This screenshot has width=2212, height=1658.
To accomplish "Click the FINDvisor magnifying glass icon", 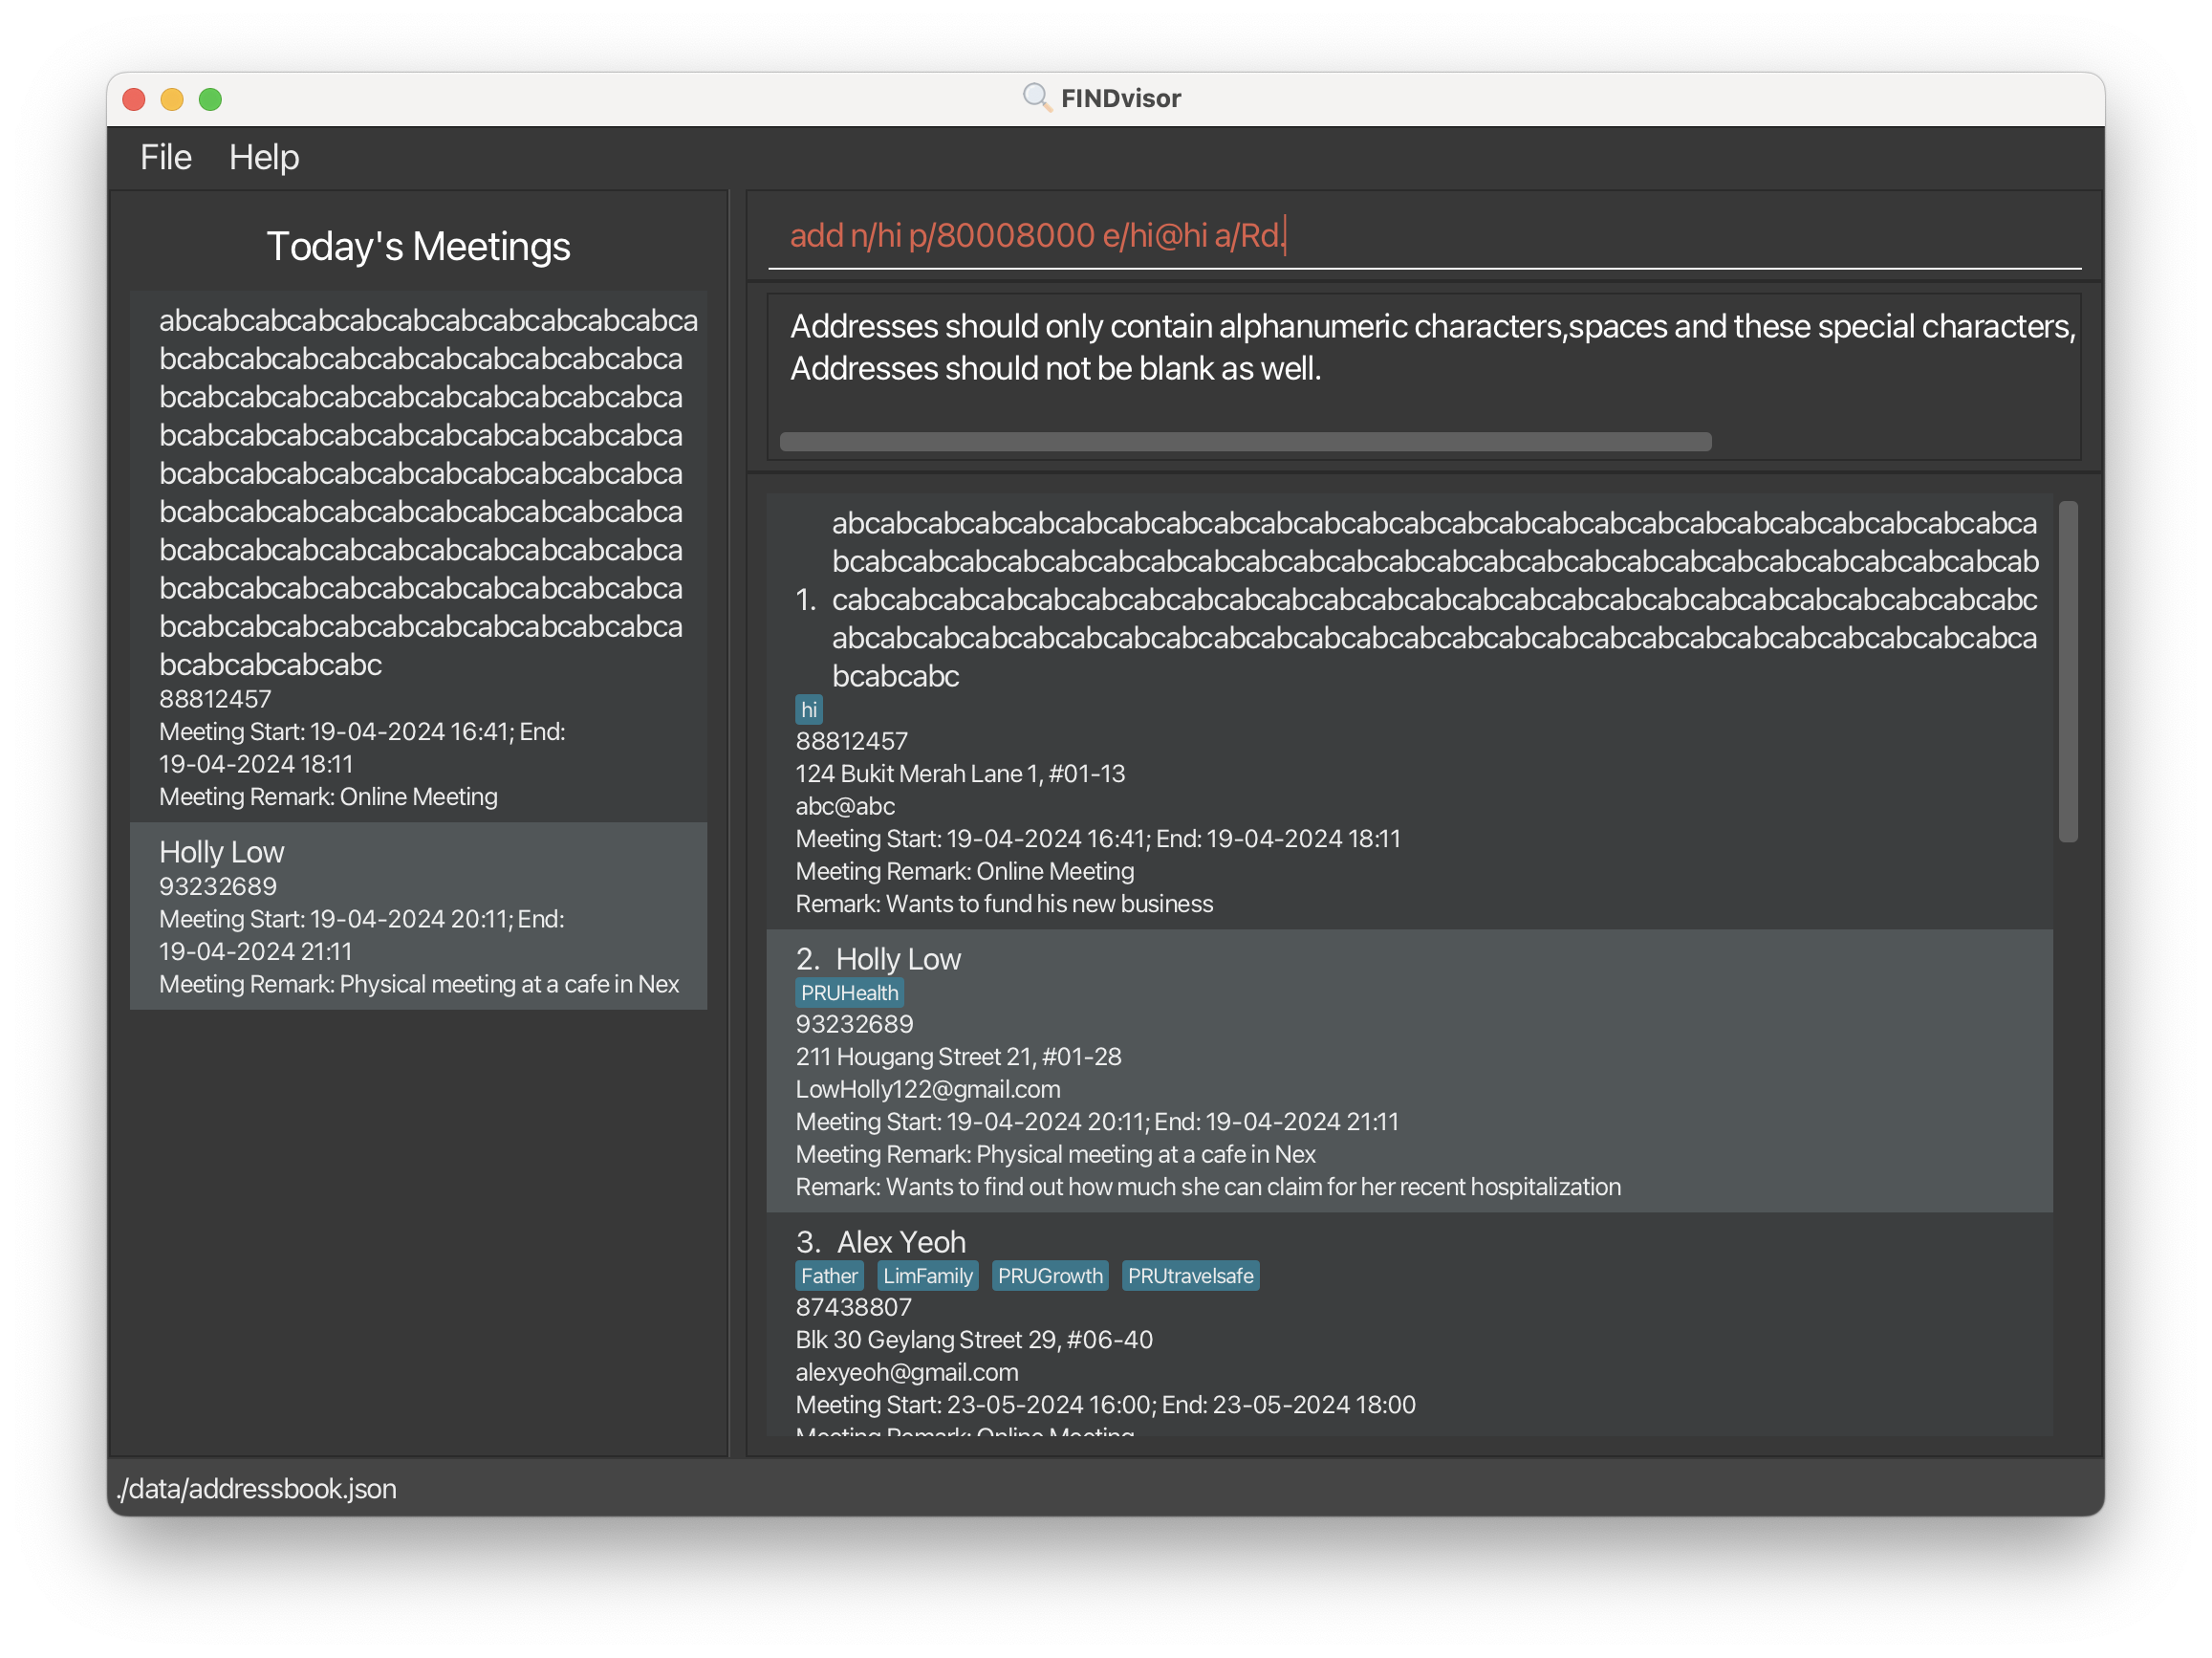I will point(1036,97).
